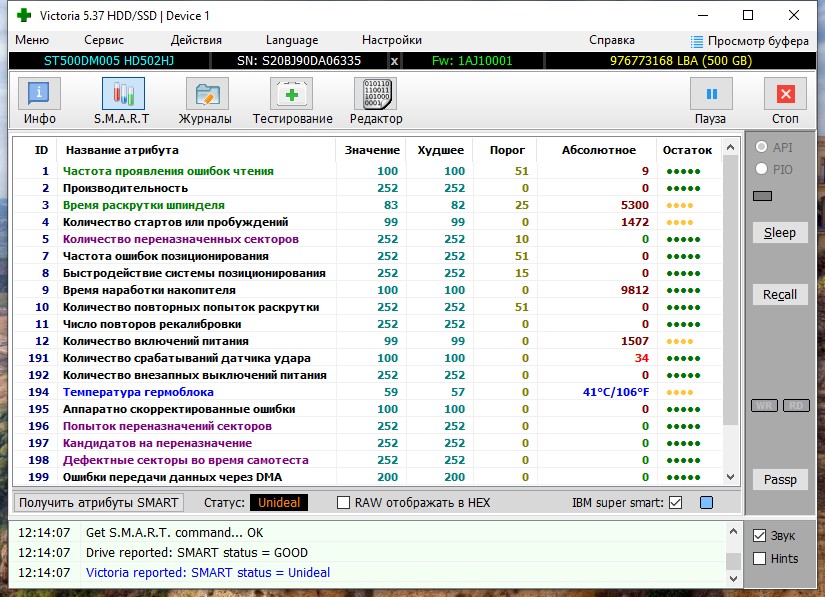Image resolution: width=825 pixels, height=597 pixels.
Task: Click the log panel scroll down arrow
Action: point(733,579)
